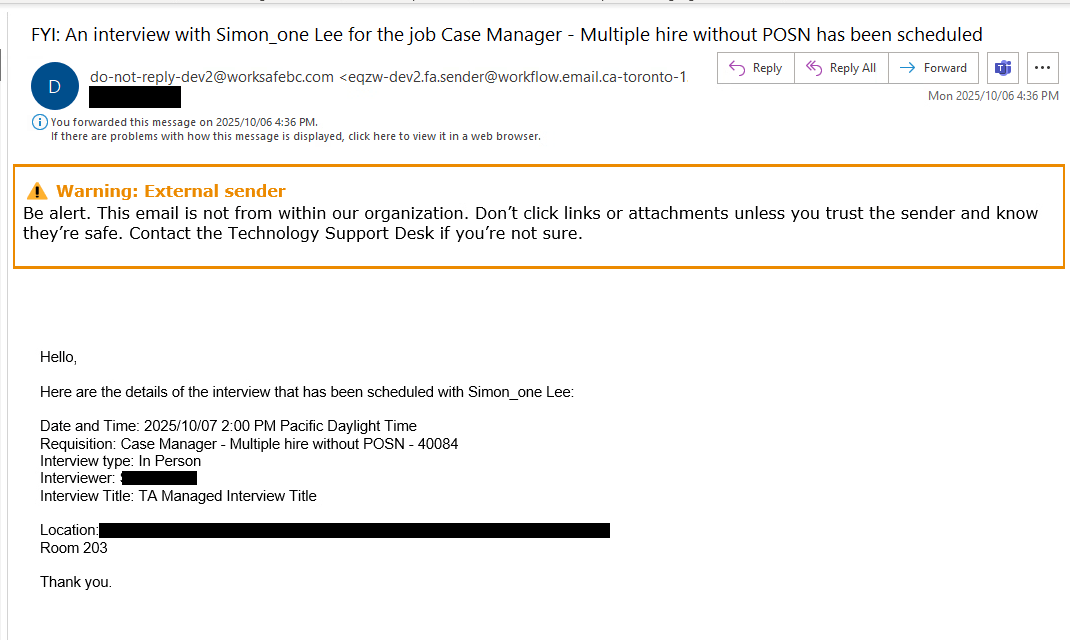Forward this interview email
This screenshot has width=1070, height=640.
(933, 68)
